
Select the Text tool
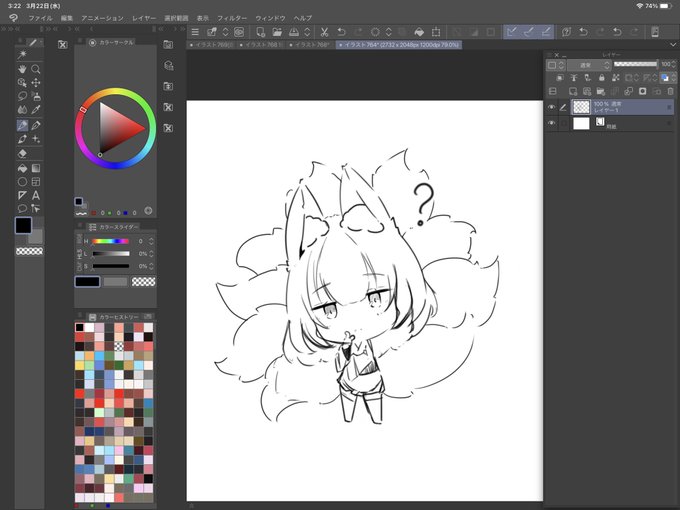click(36, 195)
